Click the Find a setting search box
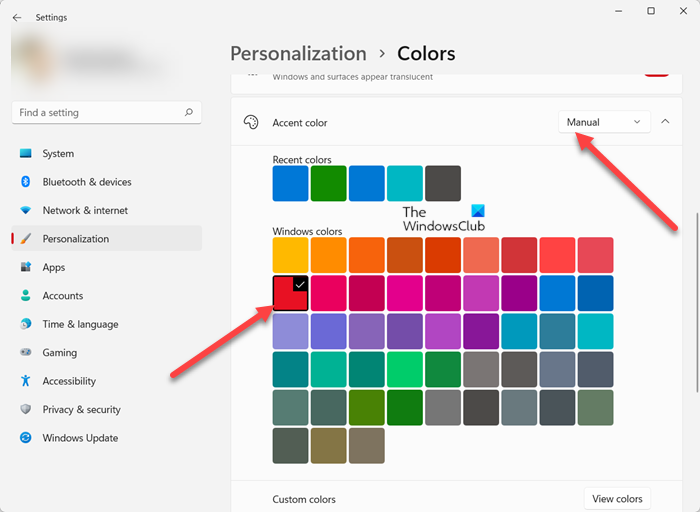 (x=95, y=113)
